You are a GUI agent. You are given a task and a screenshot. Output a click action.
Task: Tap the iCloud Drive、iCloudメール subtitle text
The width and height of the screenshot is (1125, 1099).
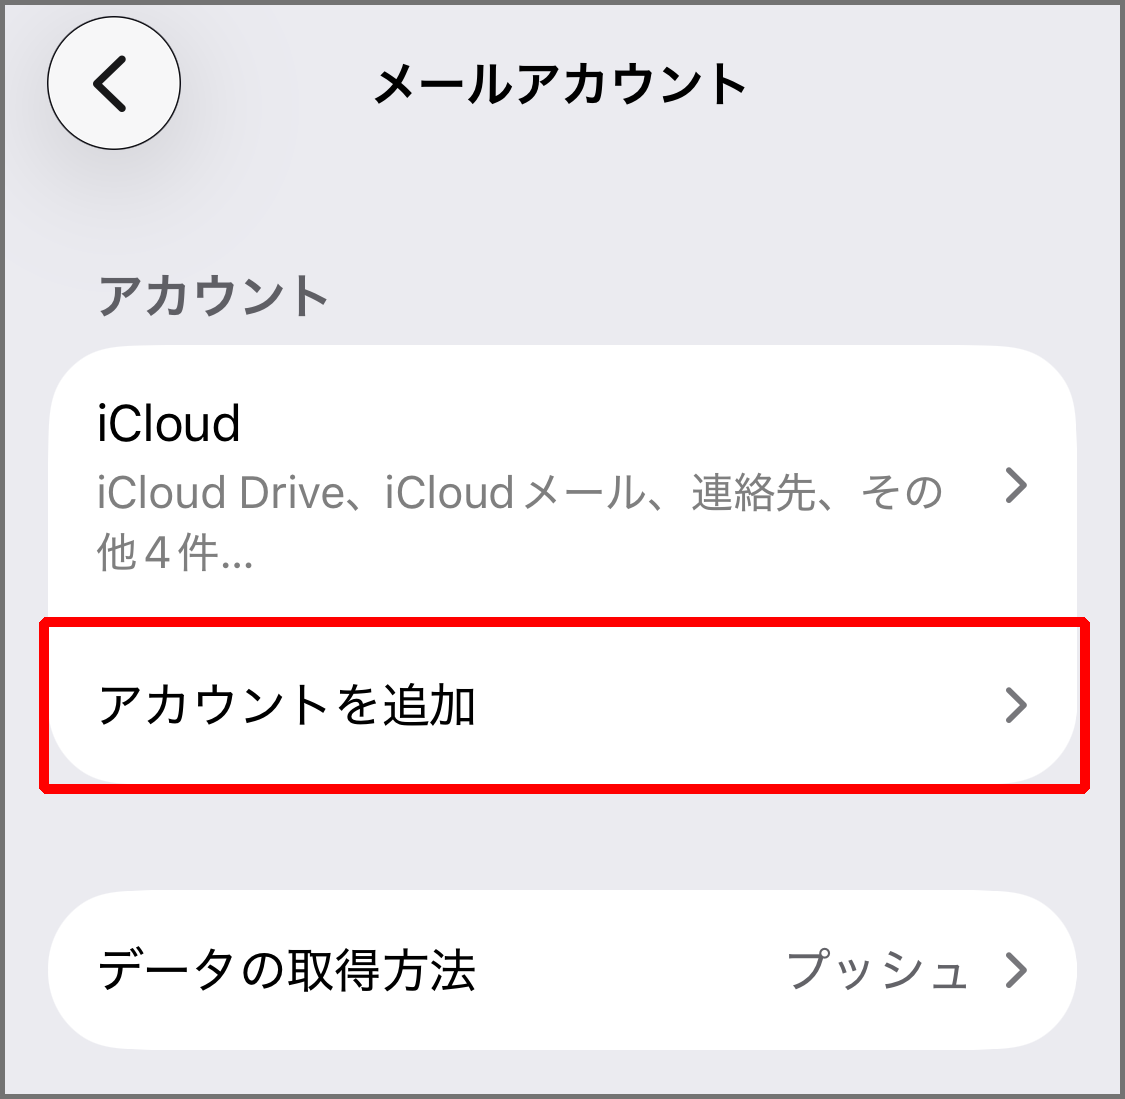pos(370,493)
